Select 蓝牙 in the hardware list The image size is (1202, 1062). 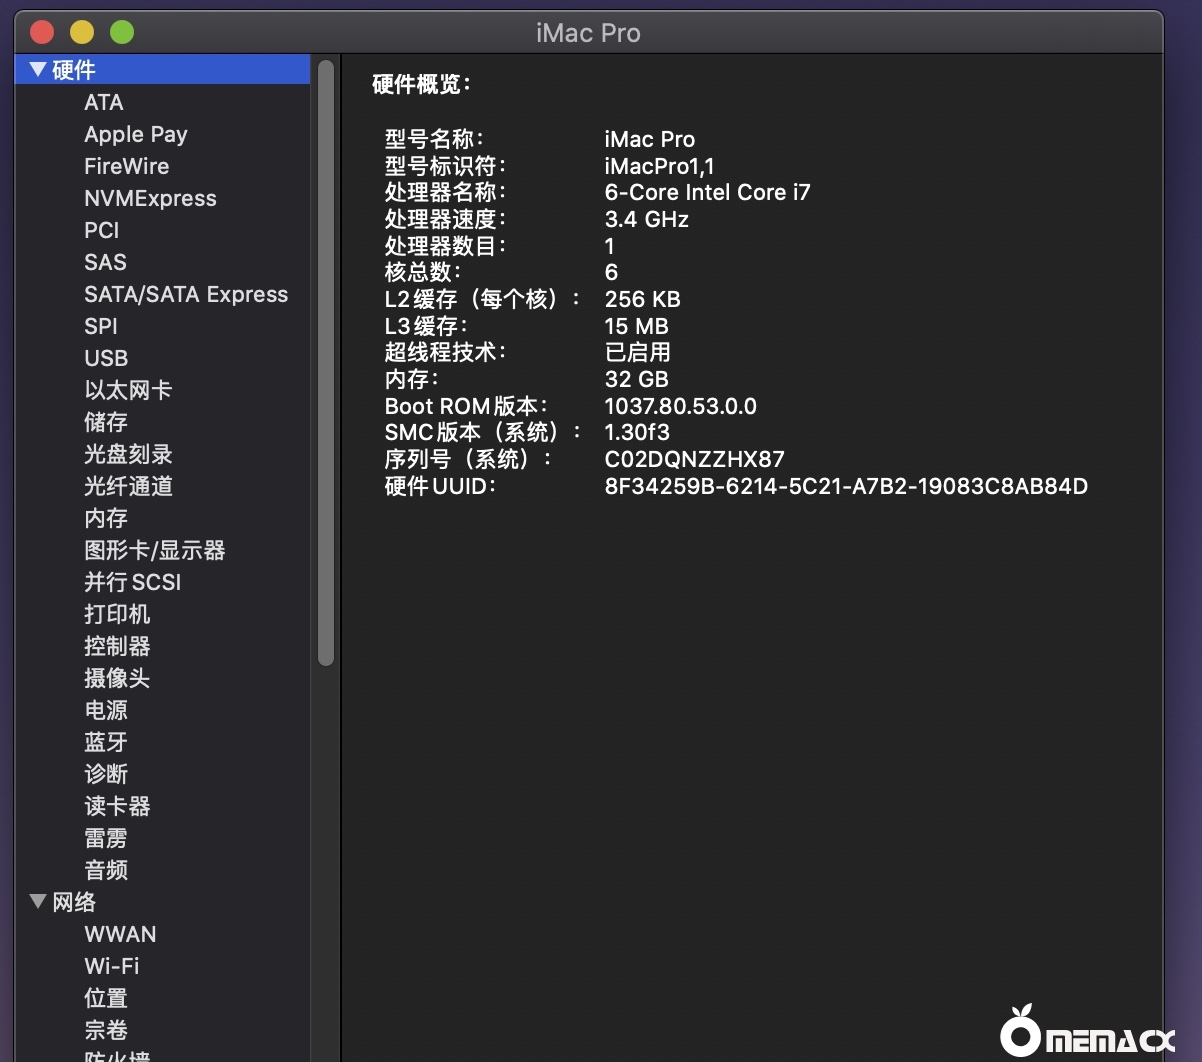coord(106,742)
